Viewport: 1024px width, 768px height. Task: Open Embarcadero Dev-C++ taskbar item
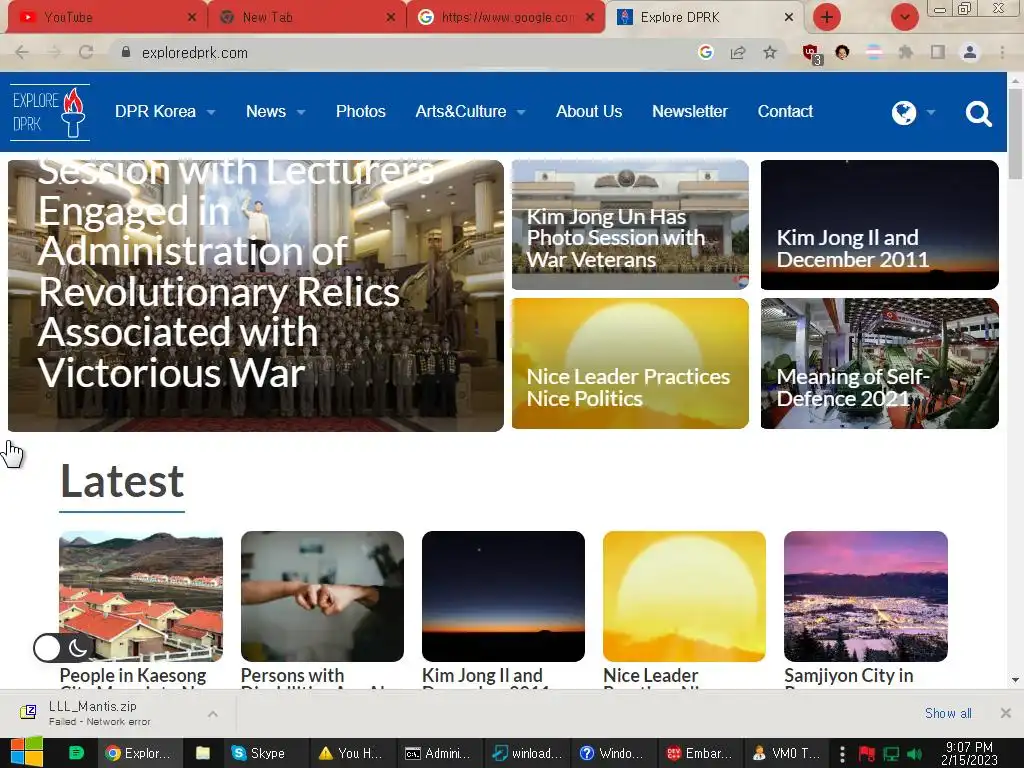tap(701, 753)
